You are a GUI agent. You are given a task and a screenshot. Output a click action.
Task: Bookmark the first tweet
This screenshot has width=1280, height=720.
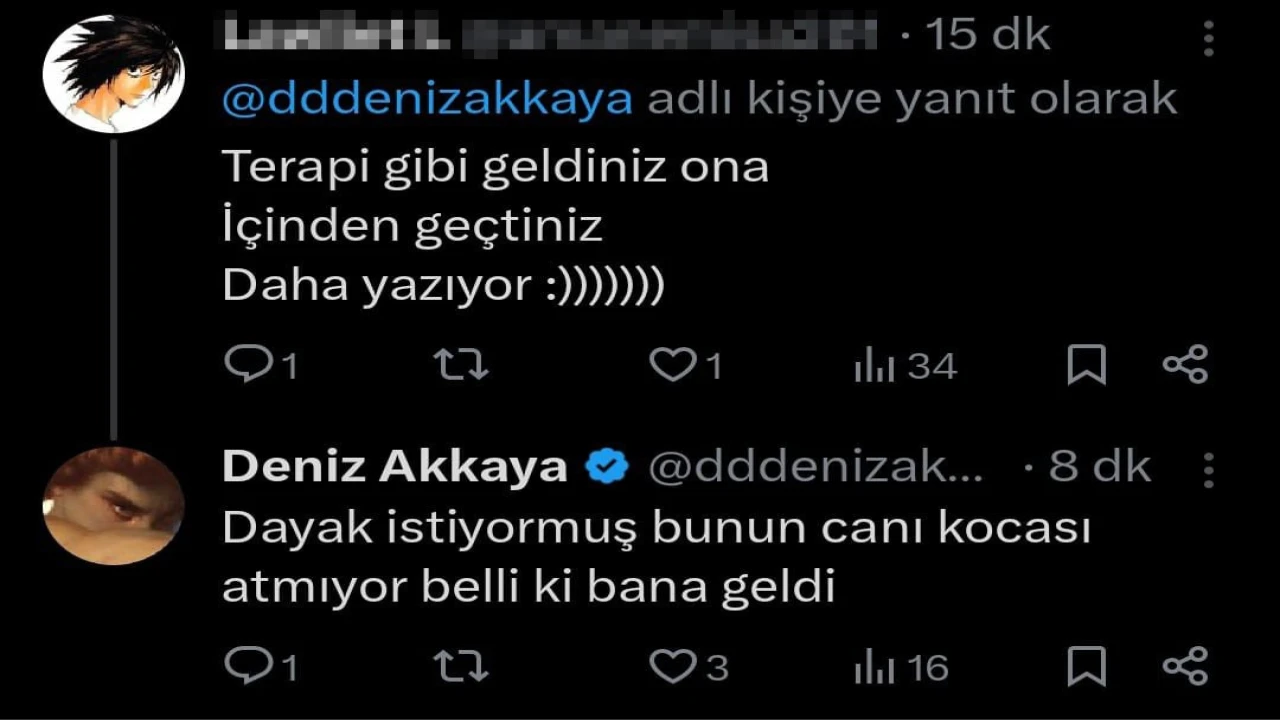1086,365
